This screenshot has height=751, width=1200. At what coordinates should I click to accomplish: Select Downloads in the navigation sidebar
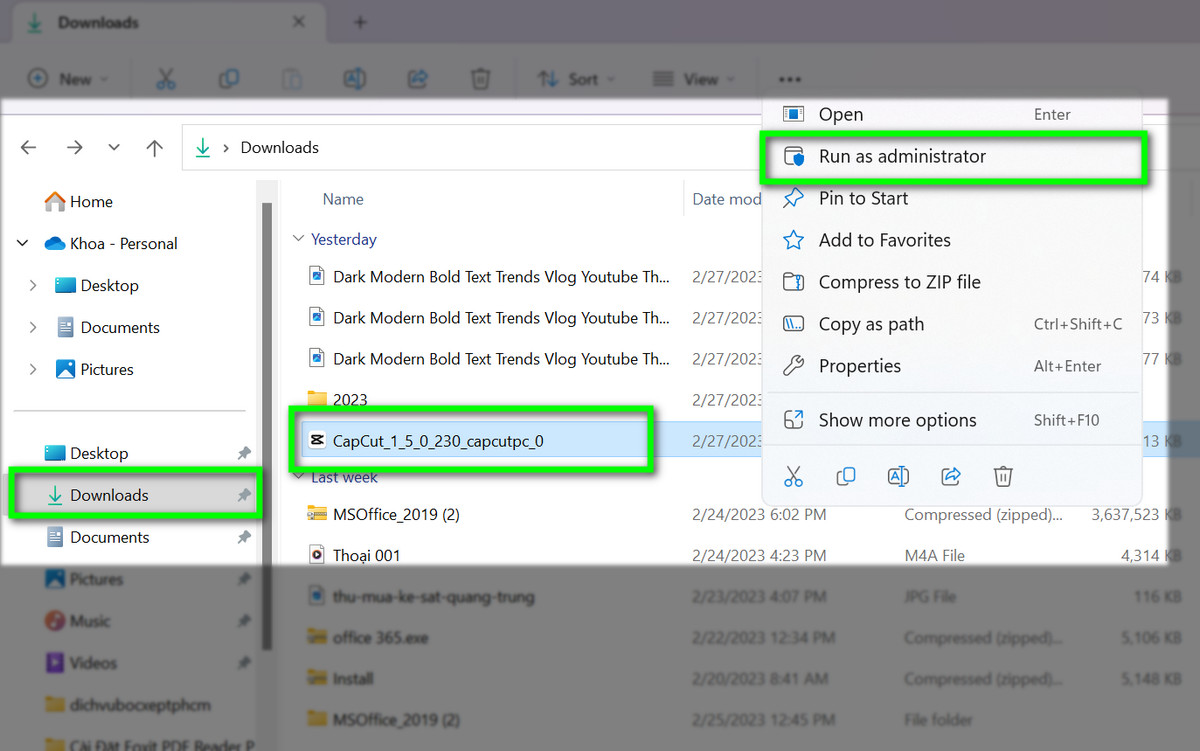coord(135,496)
